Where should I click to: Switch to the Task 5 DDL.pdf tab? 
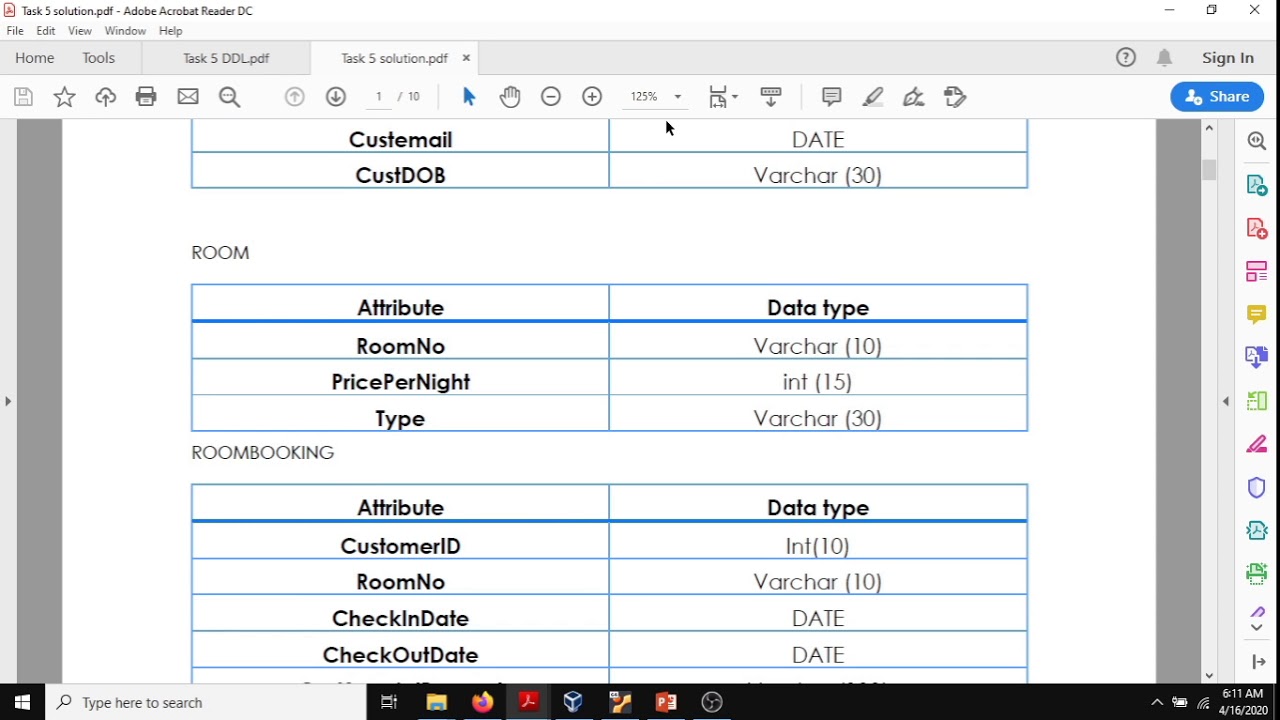[226, 58]
